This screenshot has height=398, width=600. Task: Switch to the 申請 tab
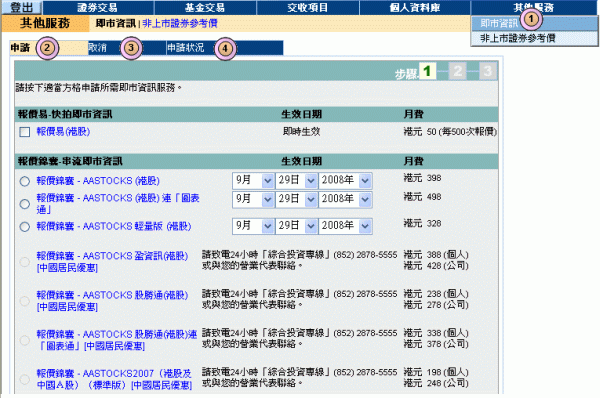pos(49,48)
